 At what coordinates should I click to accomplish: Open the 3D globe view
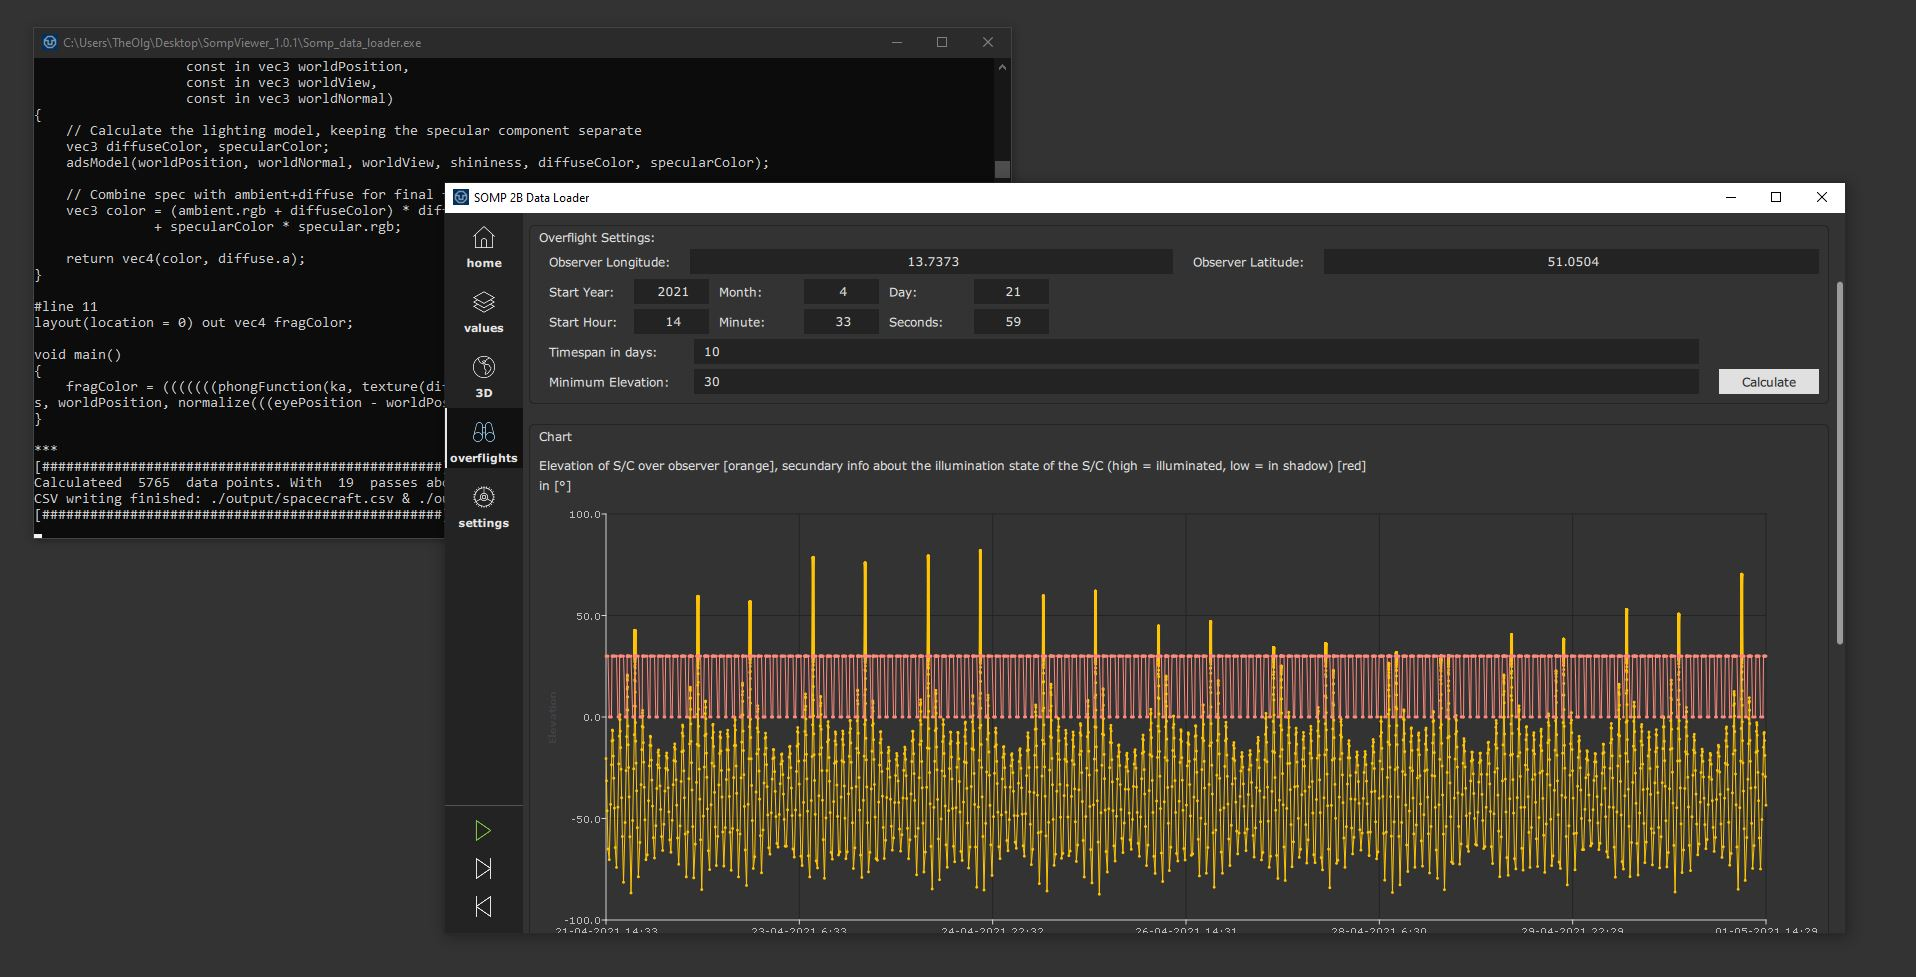(x=483, y=377)
